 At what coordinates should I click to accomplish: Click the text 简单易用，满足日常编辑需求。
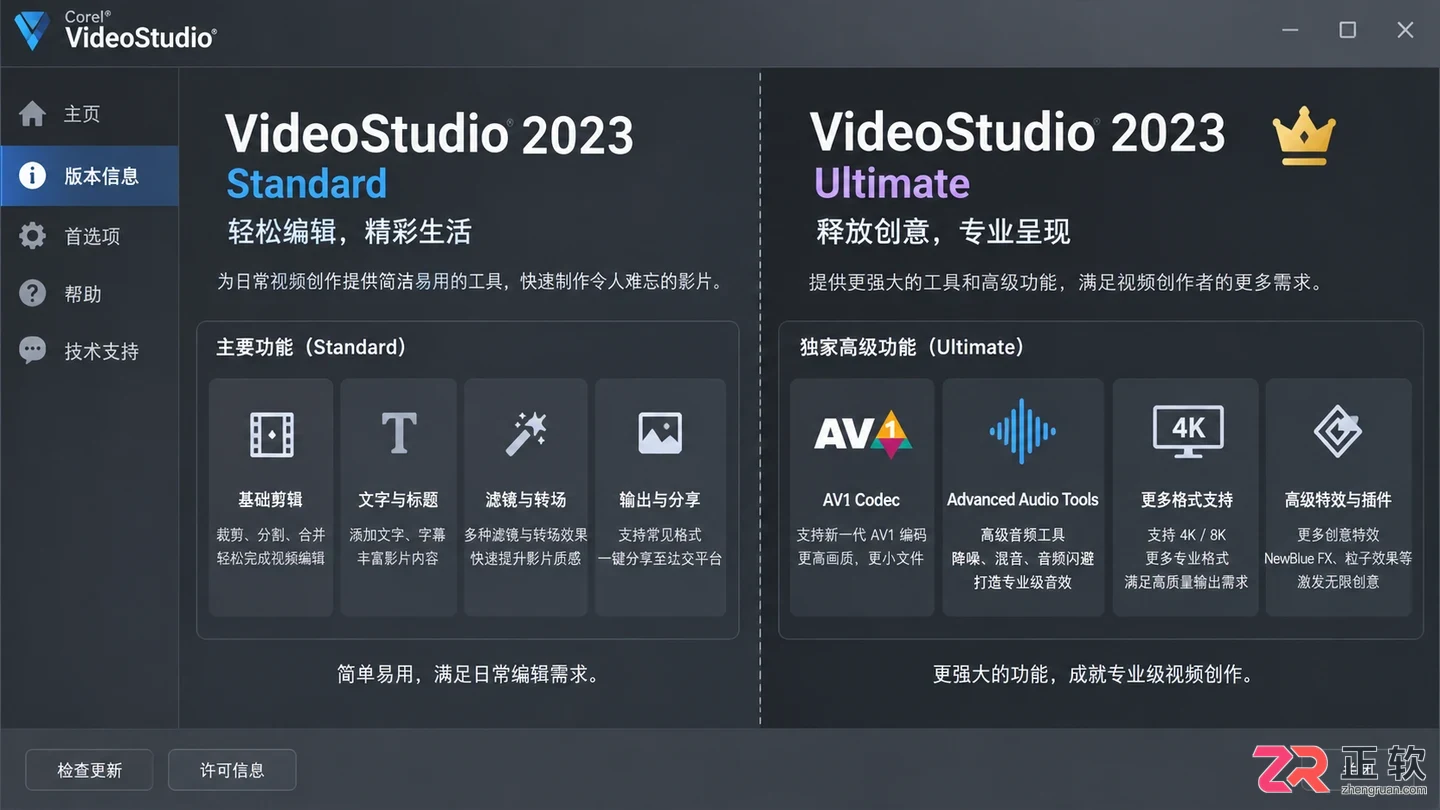point(468,674)
